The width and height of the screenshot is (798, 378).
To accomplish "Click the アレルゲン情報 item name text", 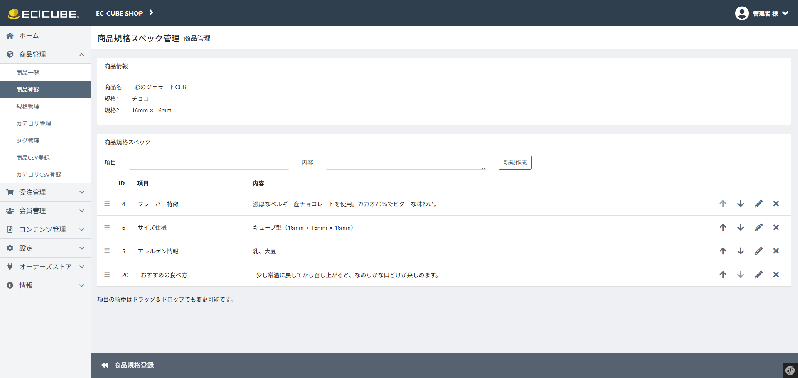I will (x=157, y=251).
